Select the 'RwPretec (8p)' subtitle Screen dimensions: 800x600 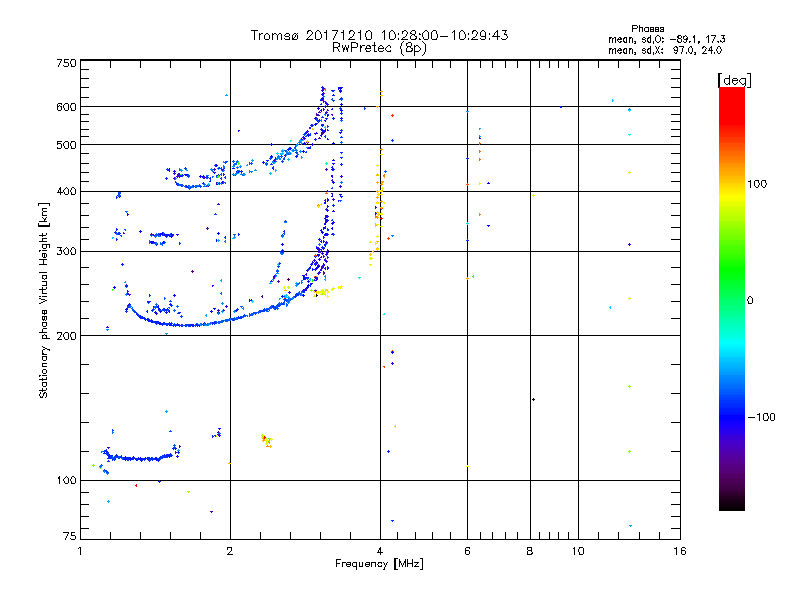point(379,48)
